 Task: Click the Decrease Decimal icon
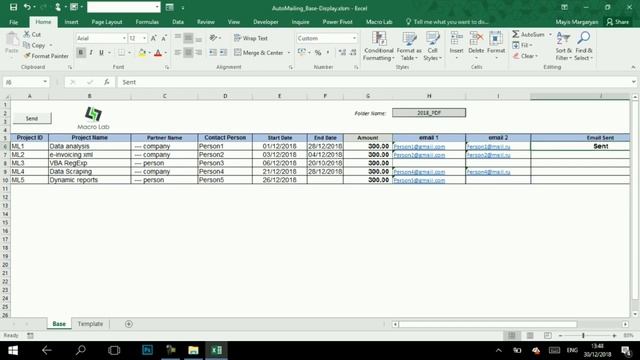click(353, 52)
